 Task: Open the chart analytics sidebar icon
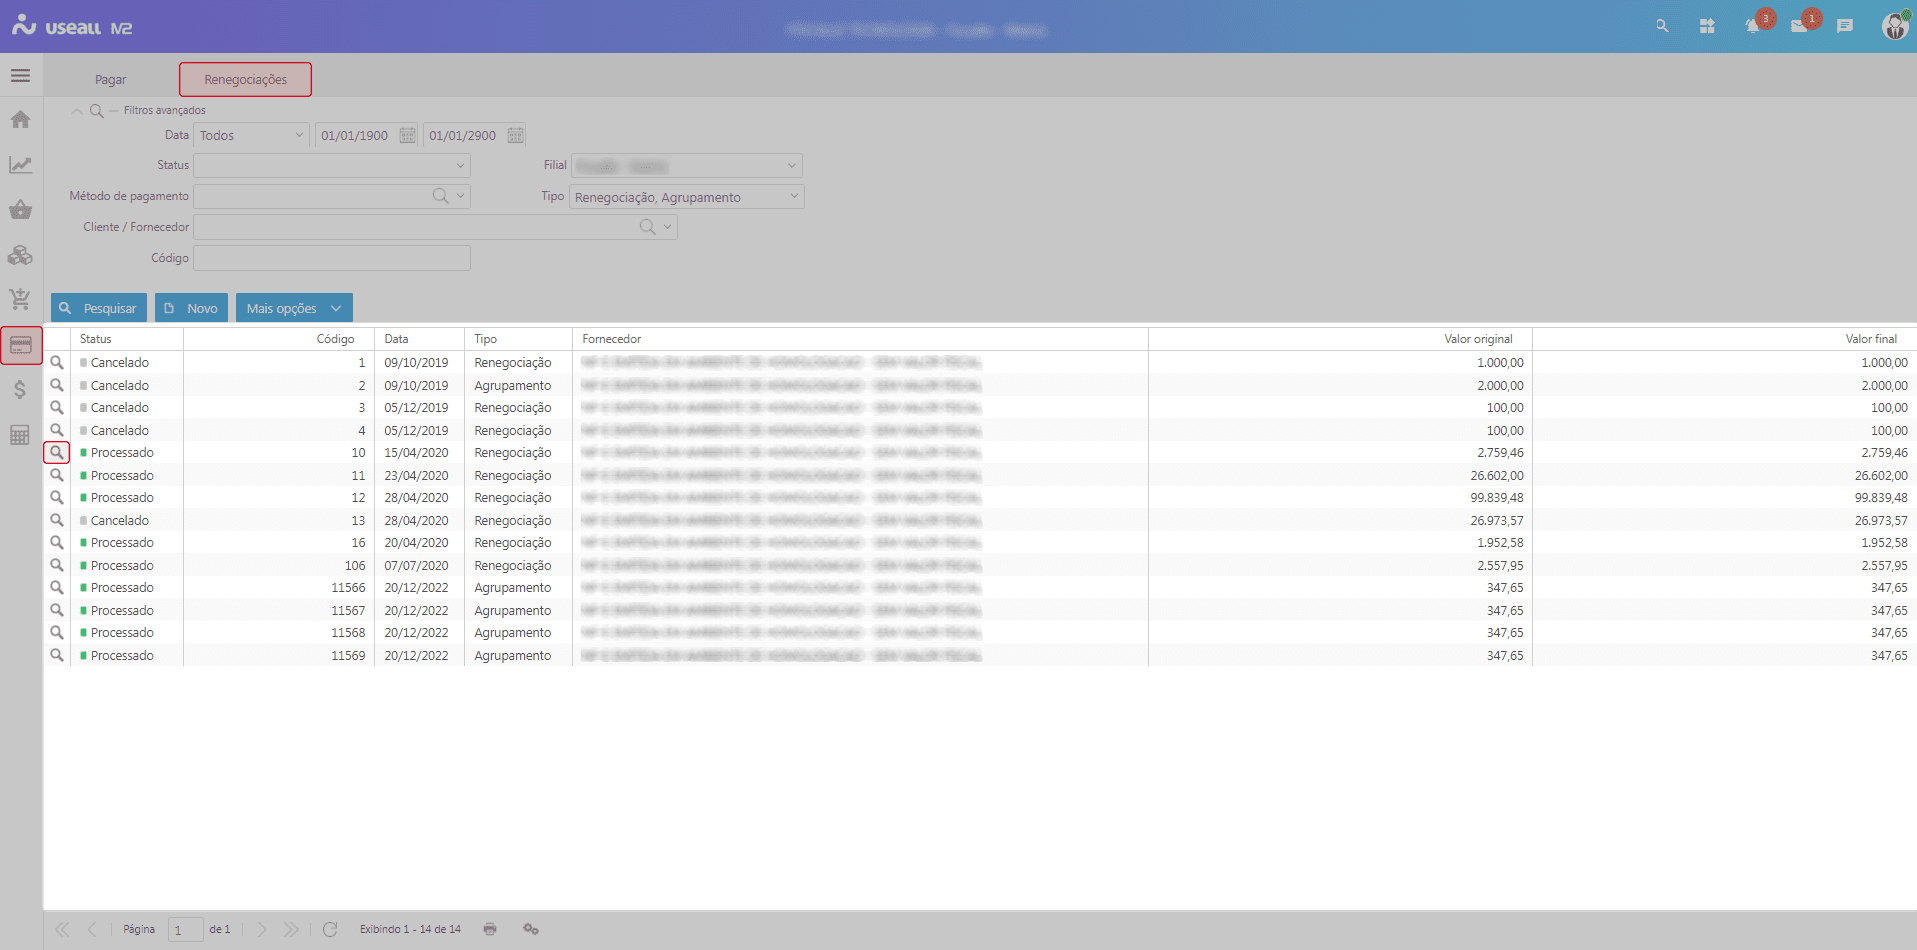pos(20,165)
